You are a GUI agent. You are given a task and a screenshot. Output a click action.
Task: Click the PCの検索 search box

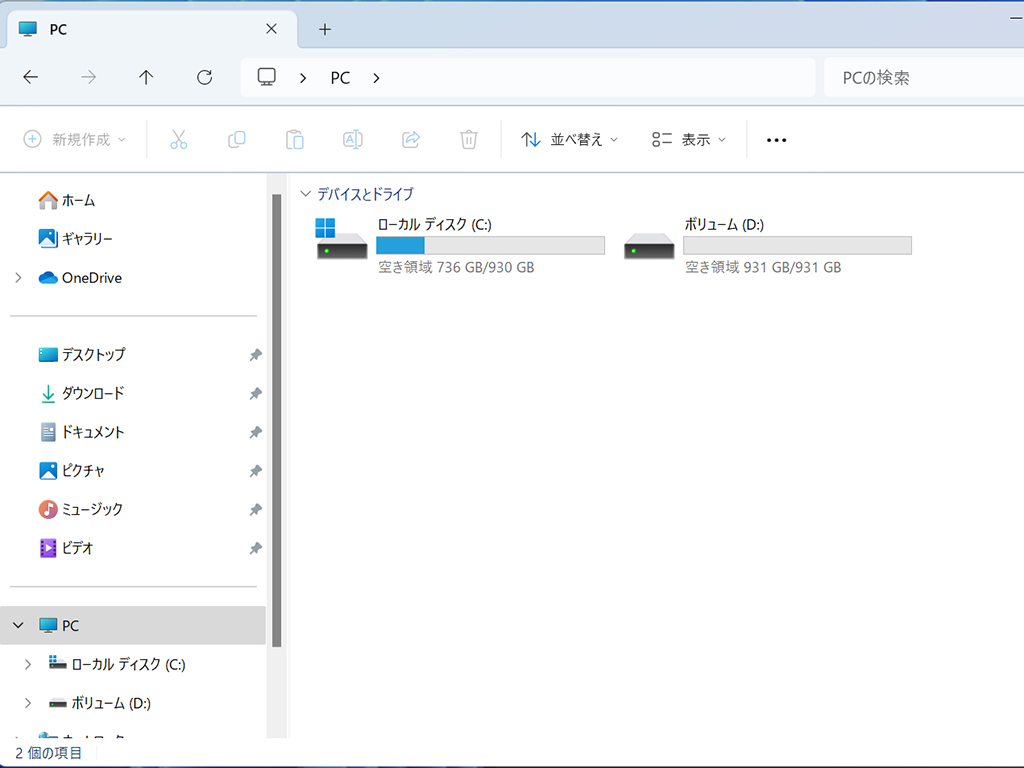coord(923,78)
